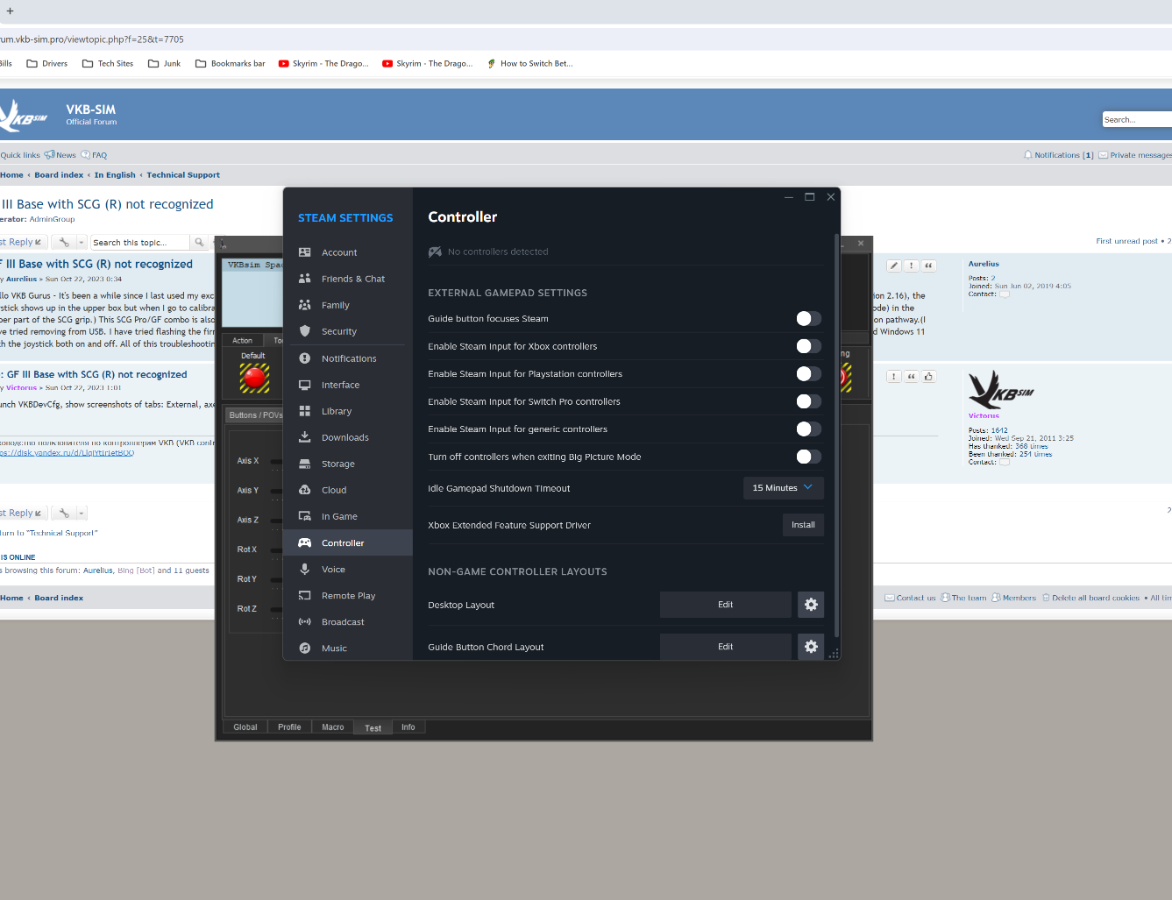Click the Search this topic field
The height and width of the screenshot is (900, 1172).
(x=140, y=242)
